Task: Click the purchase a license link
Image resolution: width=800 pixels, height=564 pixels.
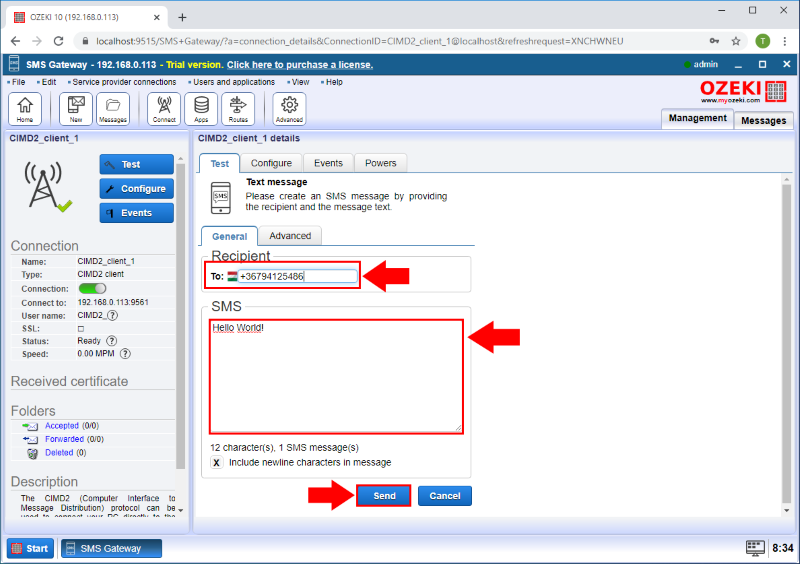Action: 299,65
